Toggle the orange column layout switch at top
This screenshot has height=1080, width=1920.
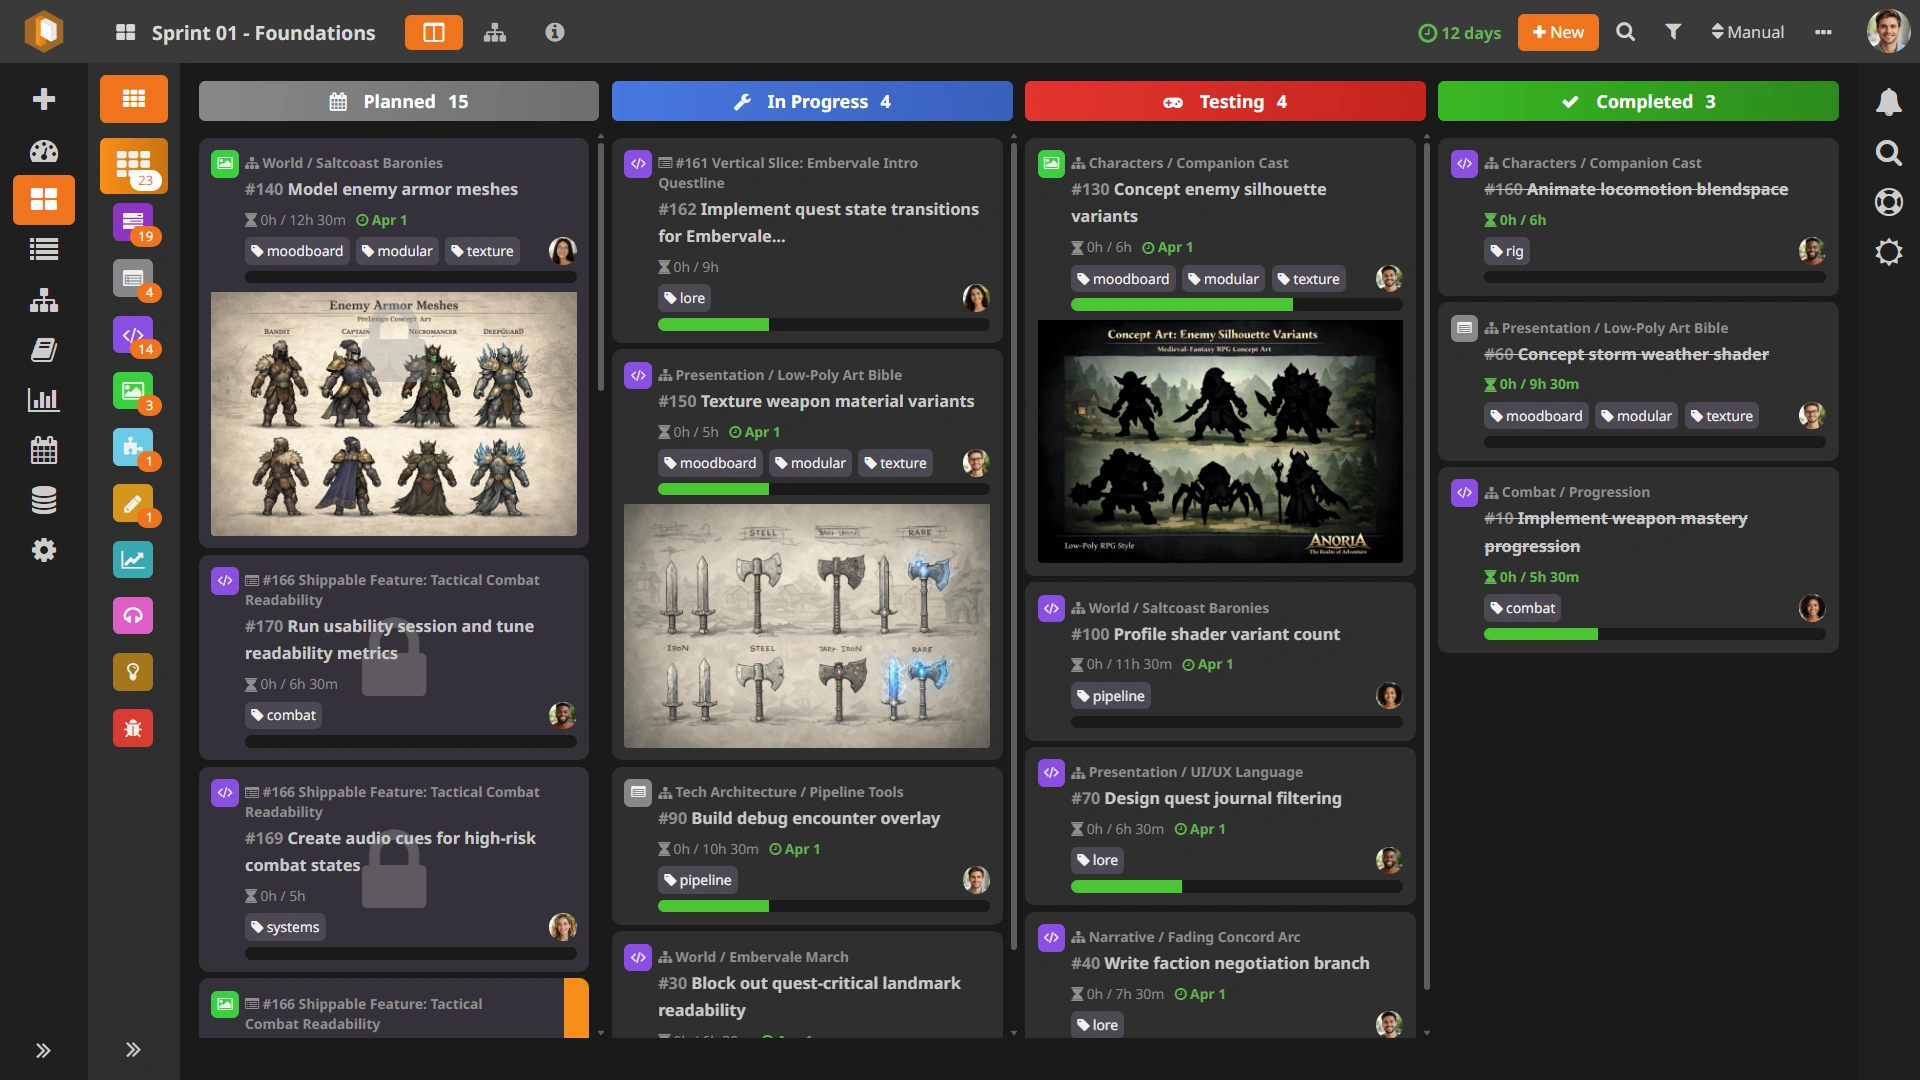coord(433,32)
